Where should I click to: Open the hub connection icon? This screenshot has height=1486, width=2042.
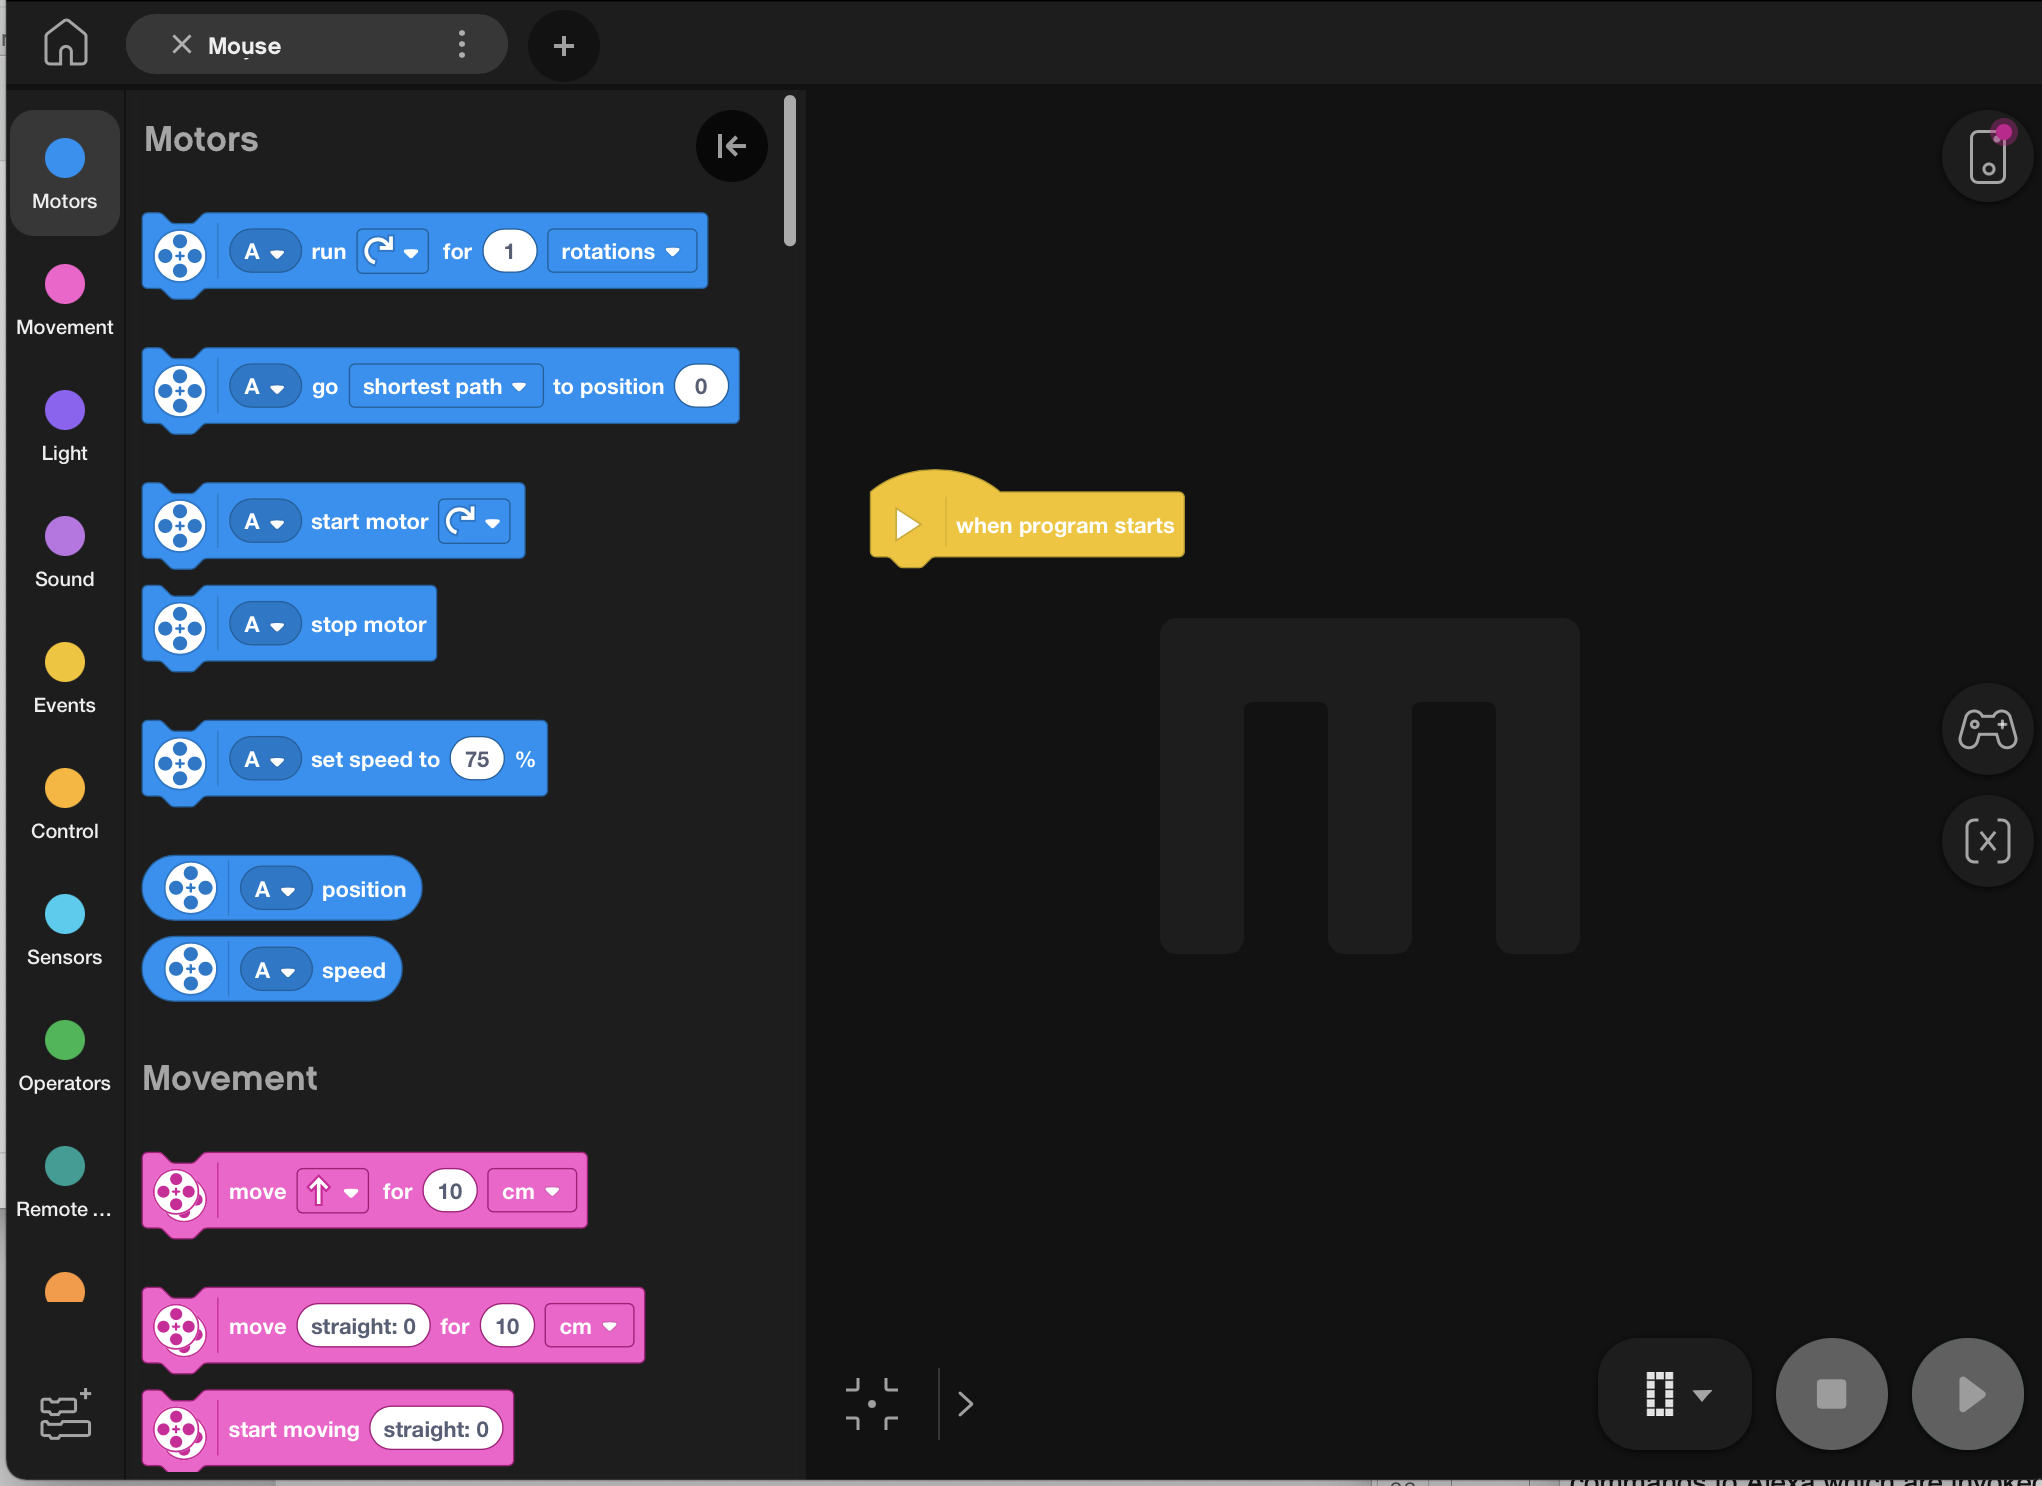(x=1986, y=157)
